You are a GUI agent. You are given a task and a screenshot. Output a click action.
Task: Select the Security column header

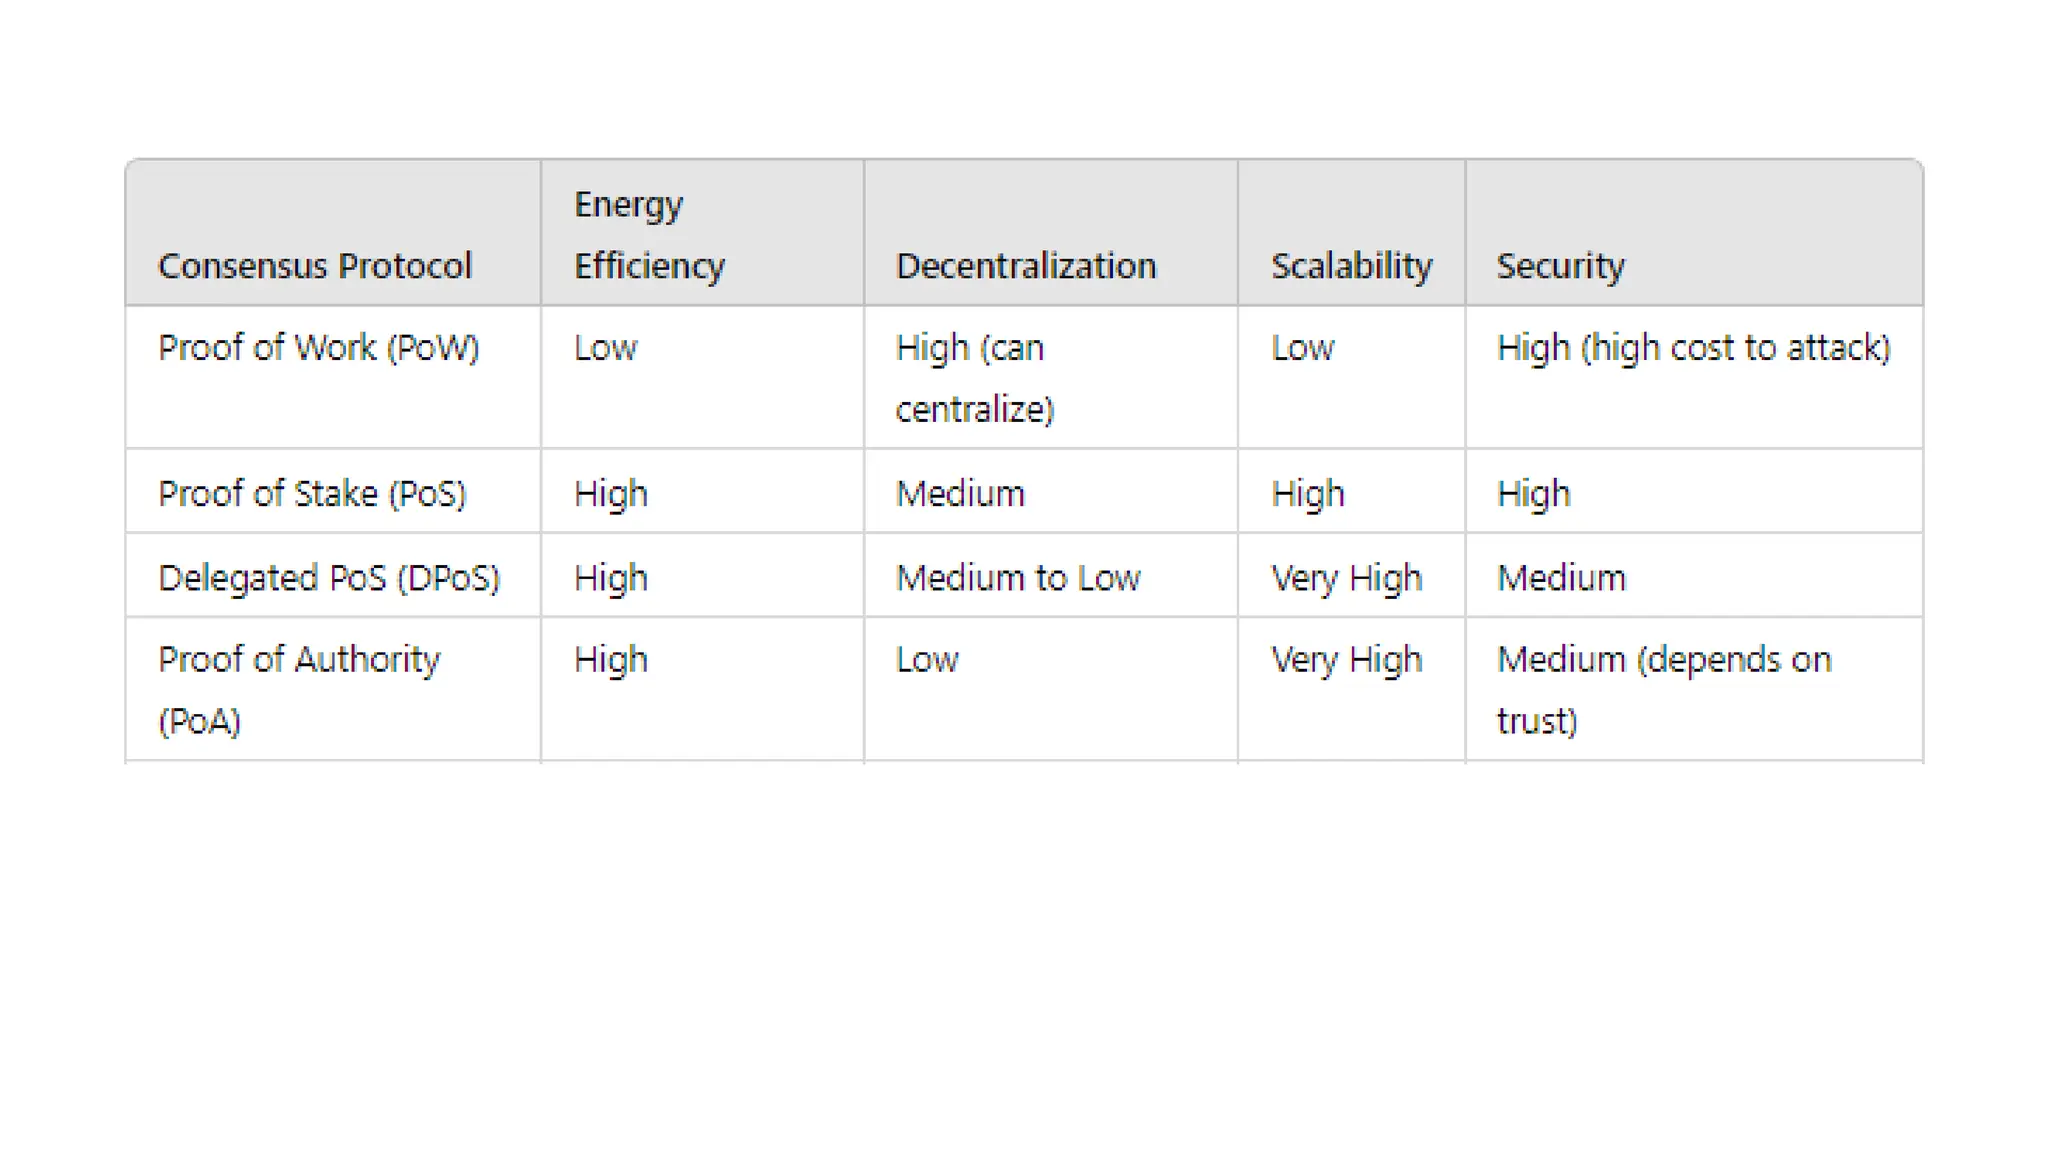1560,266
